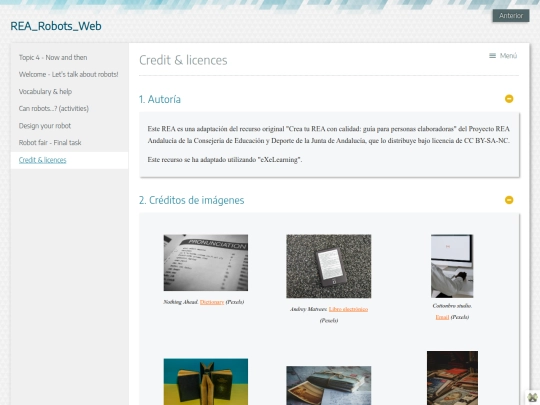
Task: Open Can robots...? (activities) page
Action: coord(54,108)
